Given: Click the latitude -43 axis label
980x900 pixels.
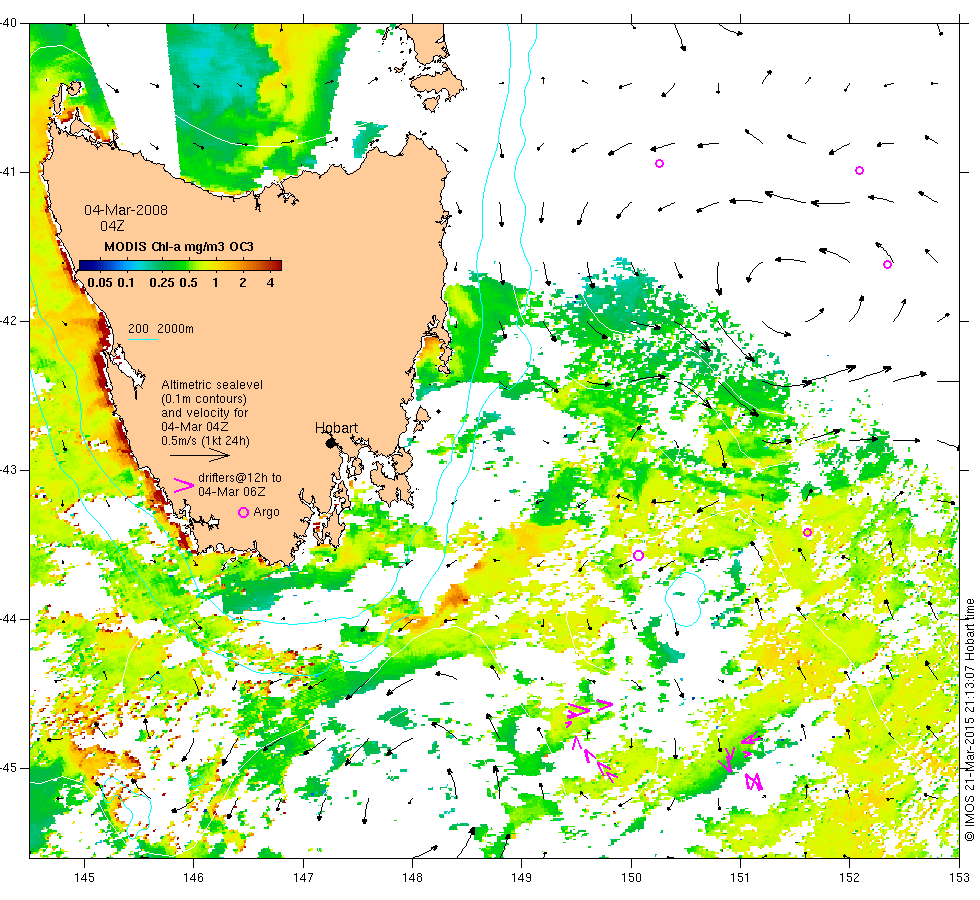Looking at the screenshot, I should (8, 470).
